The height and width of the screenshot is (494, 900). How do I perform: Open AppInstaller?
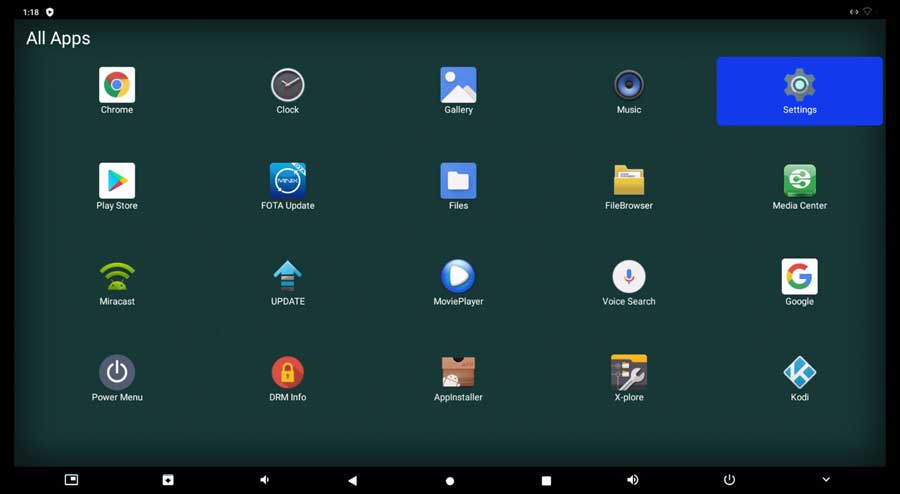[x=458, y=378]
